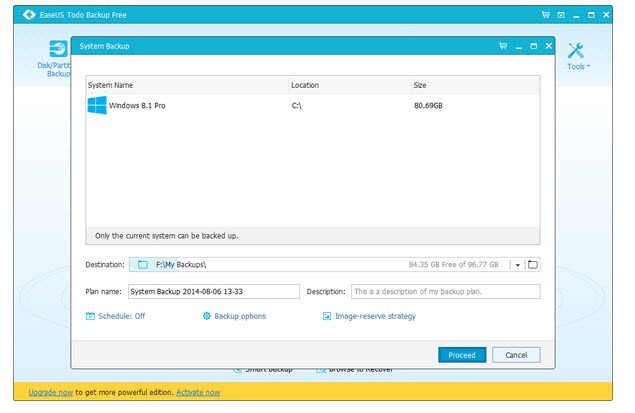Click the Disk/Partition Backup icon in main window
The image size is (635, 413).
[x=58, y=49]
